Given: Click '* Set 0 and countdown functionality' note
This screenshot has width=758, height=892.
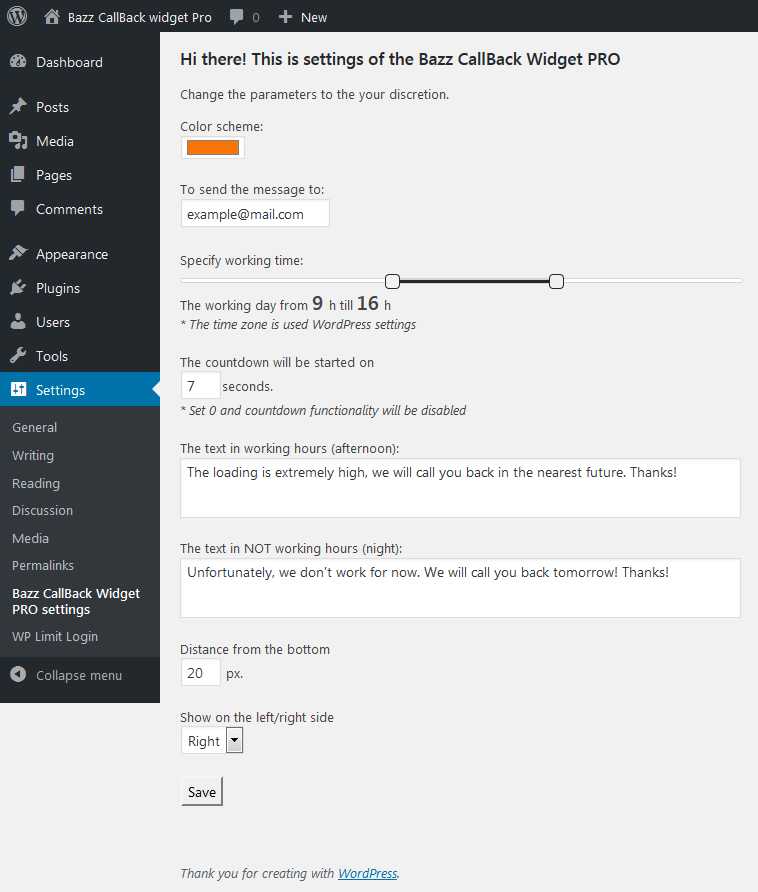Looking at the screenshot, I should click(x=323, y=410).
